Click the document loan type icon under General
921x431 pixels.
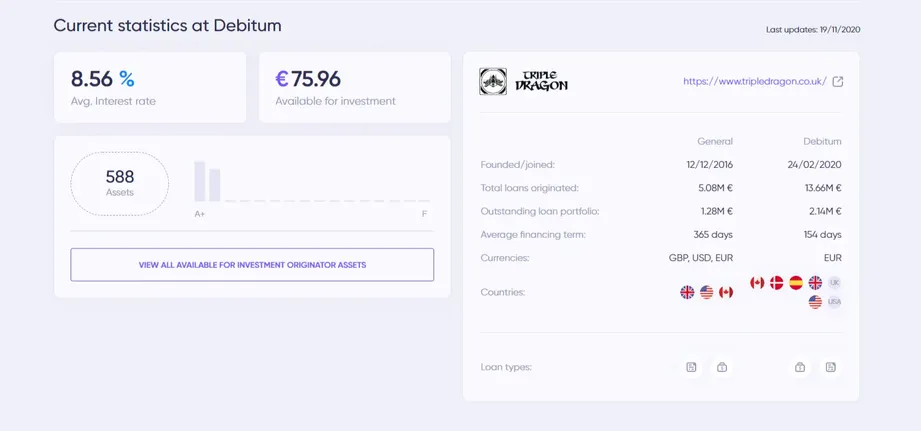[691, 367]
